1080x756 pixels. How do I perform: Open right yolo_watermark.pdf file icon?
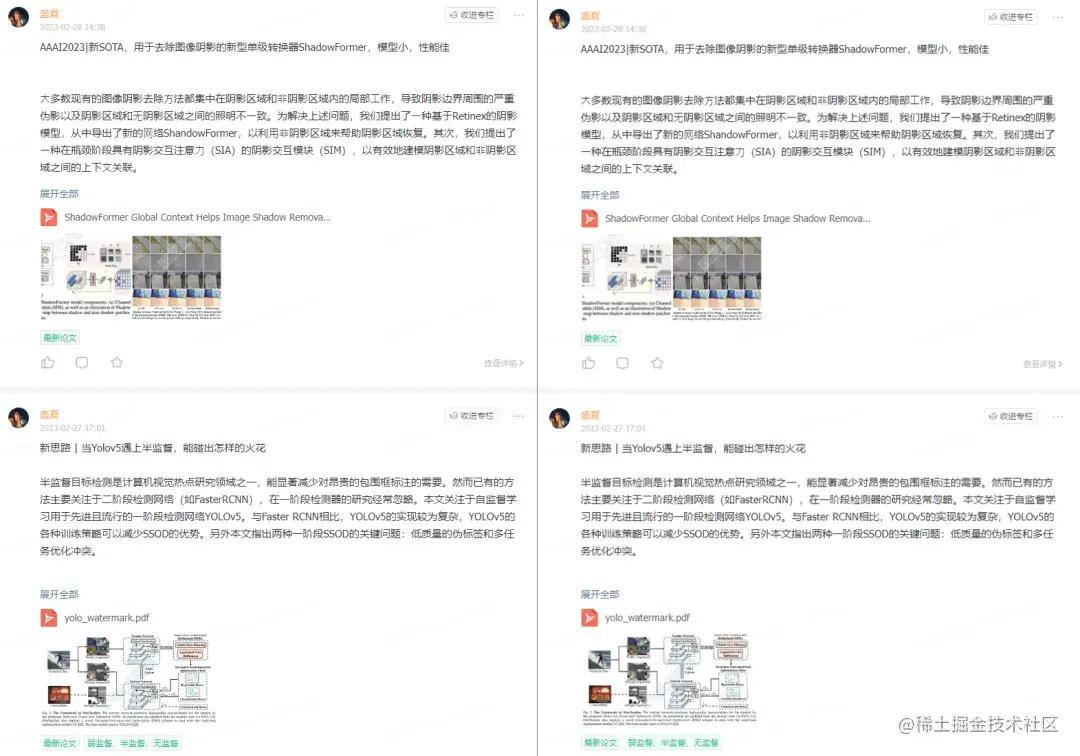point(590,618)
